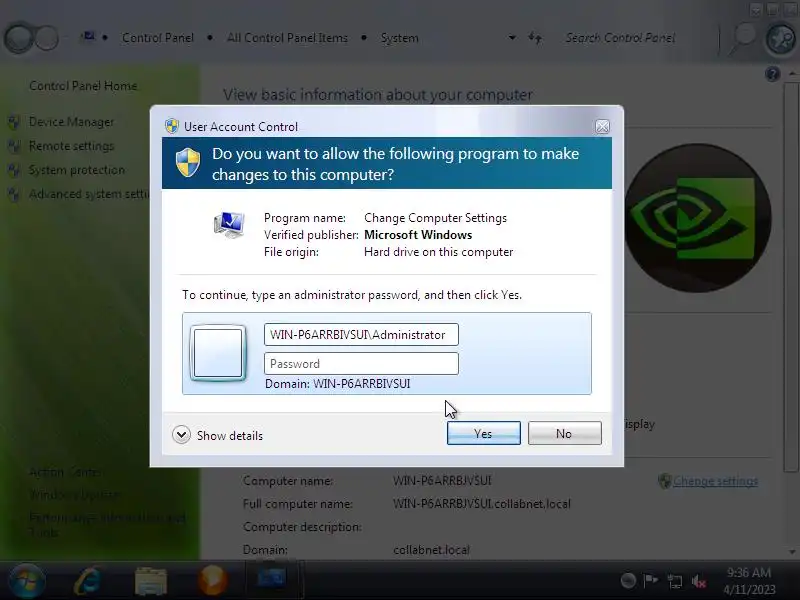Click the back navigation button

pyautogui.click(x=19, y=38)
